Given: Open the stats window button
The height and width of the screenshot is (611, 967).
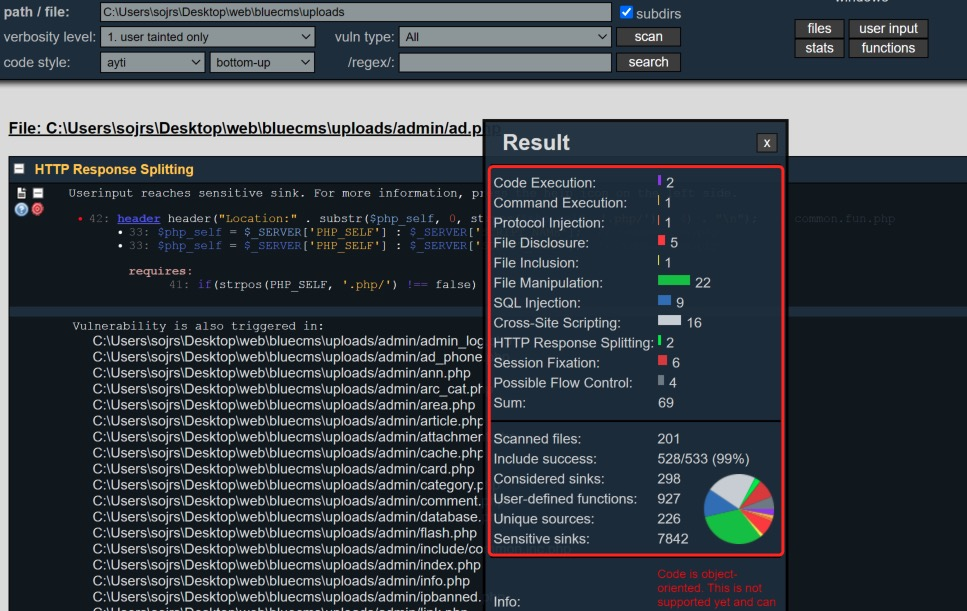Looking at the screenshot, I should pyautogui.click(x=819, y=48).
